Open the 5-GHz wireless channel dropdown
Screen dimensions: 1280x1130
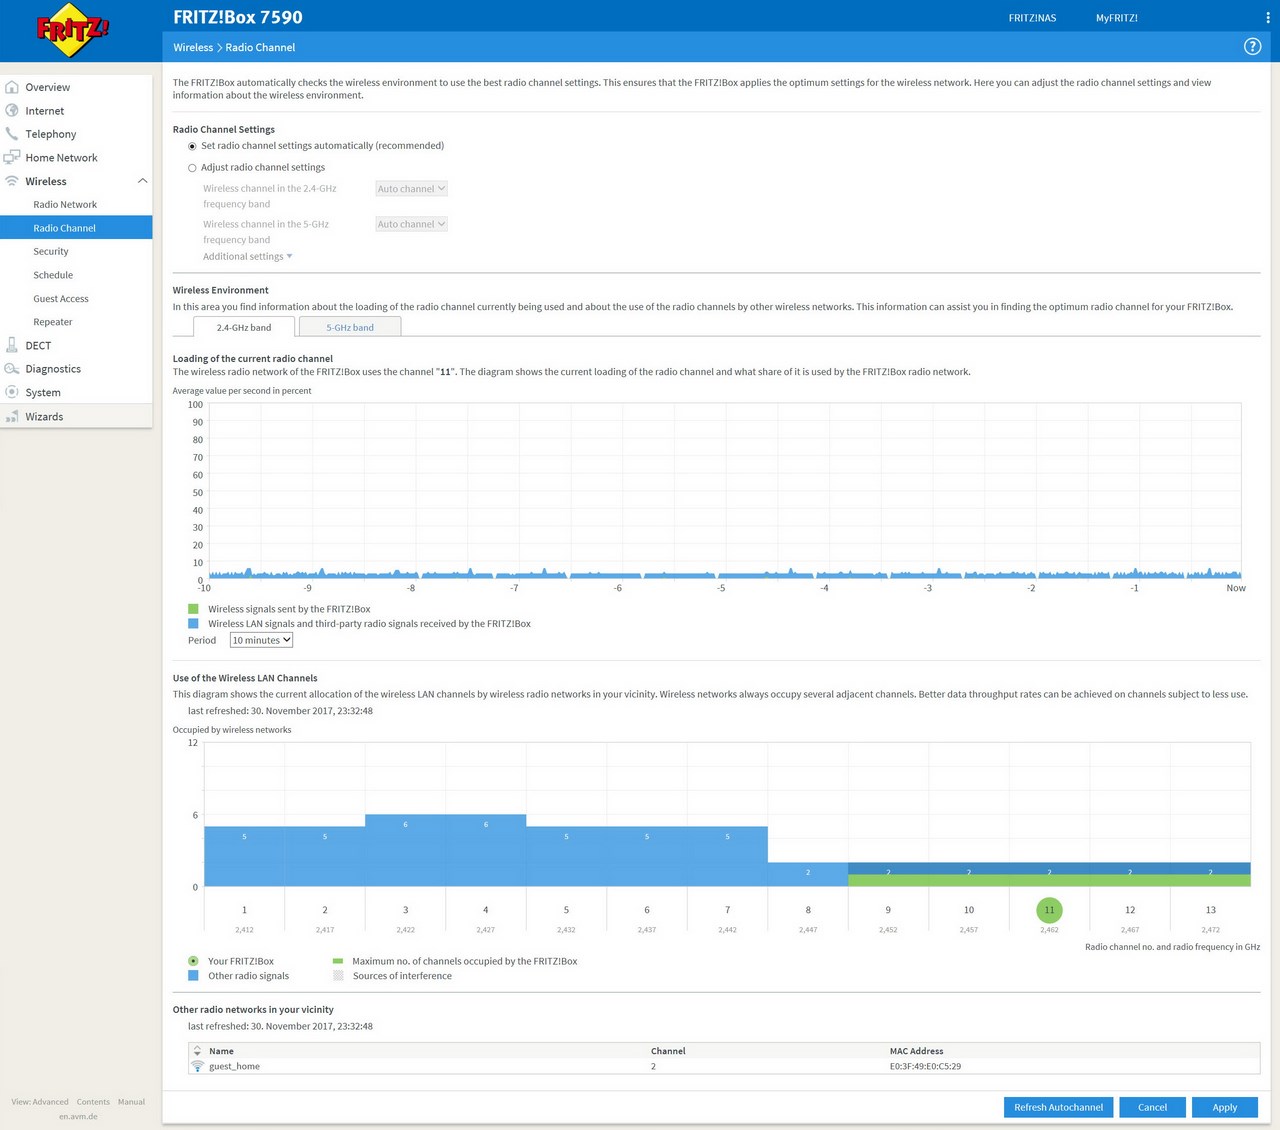tap(411, 224)
